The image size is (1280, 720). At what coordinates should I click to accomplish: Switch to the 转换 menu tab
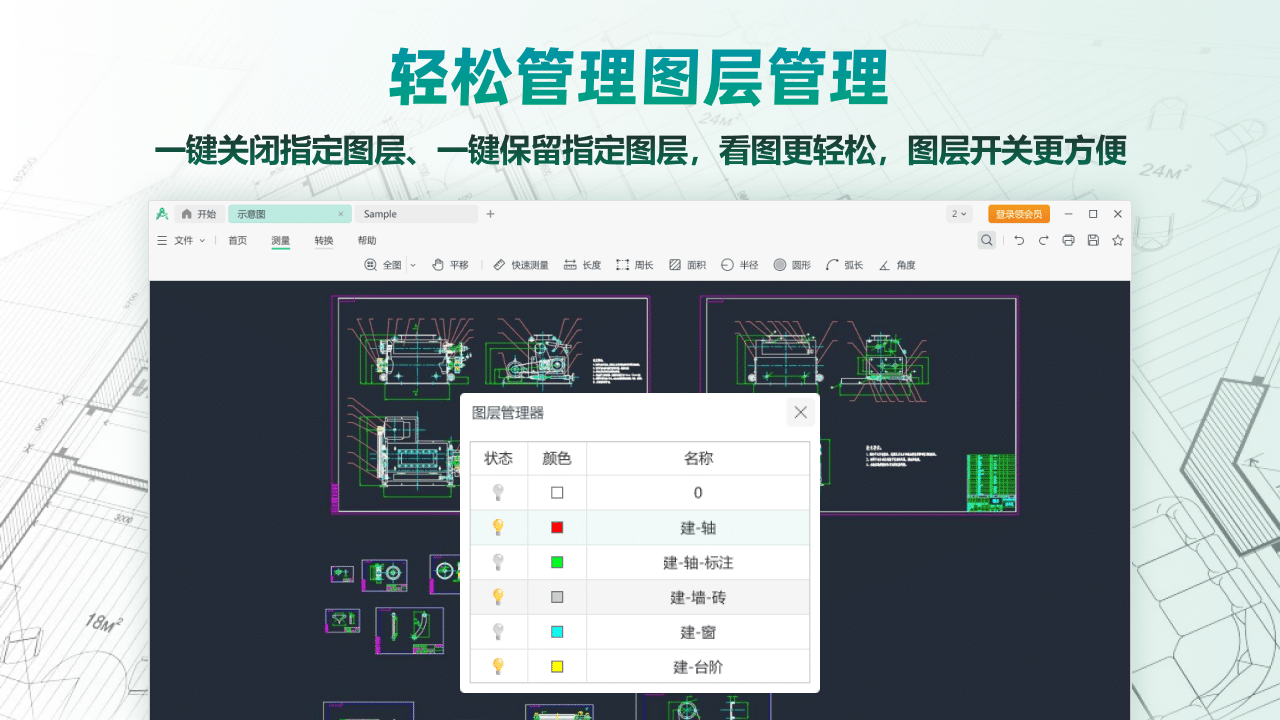click(324, 240)
